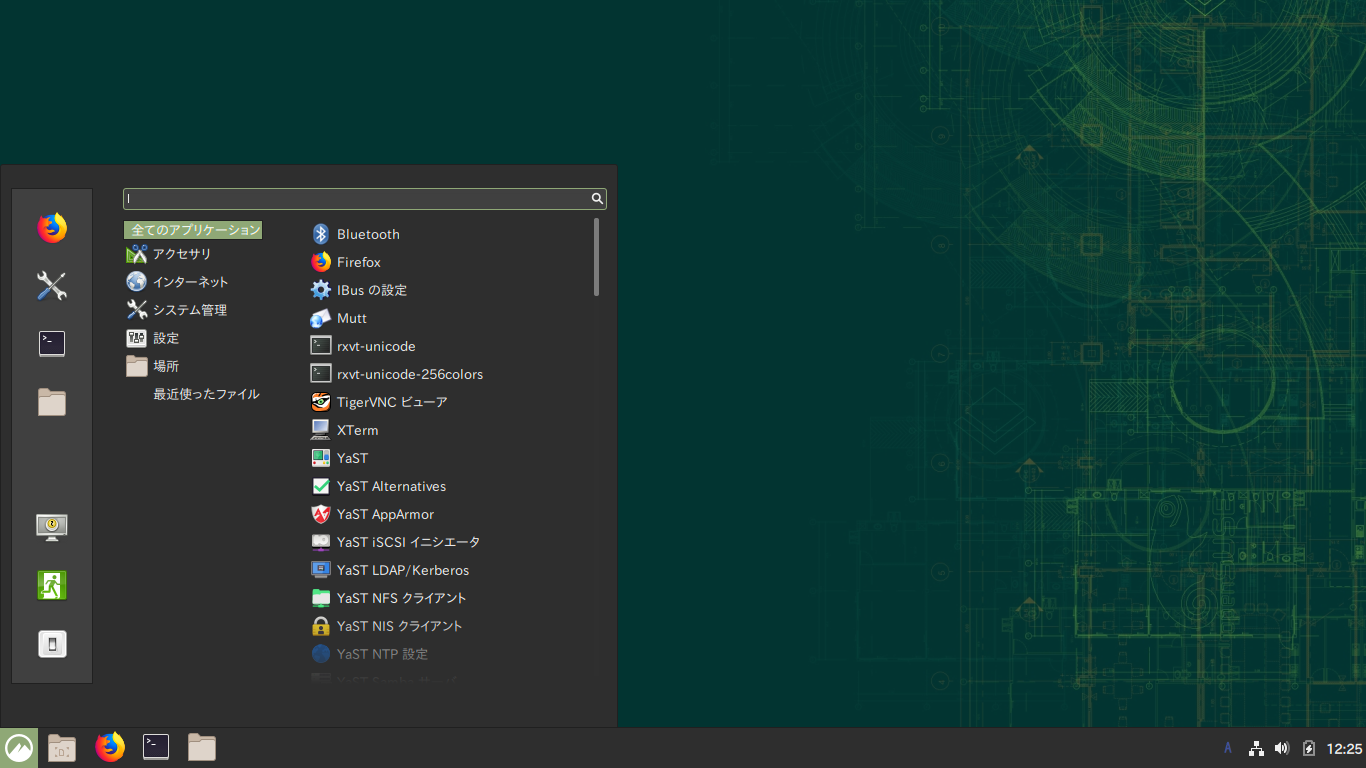Image resolution: width=1366 pixels, height=768 pixels.
Task: Open the volume control in the tray
Action: click(1282, 748)
